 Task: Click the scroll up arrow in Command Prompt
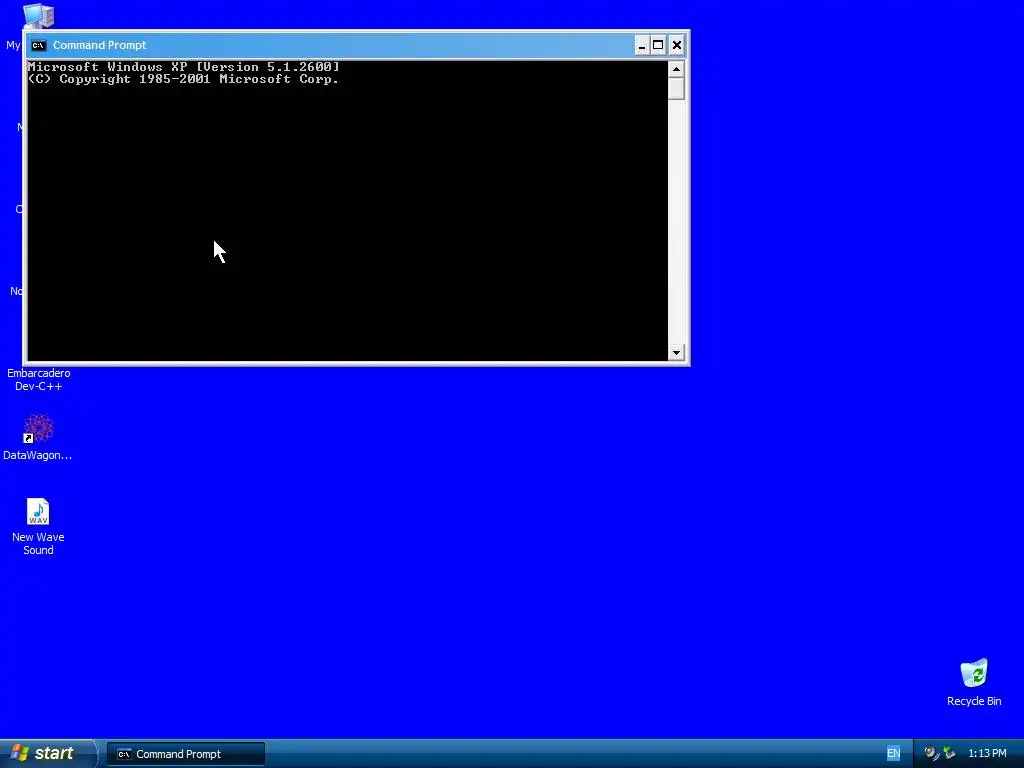[676, 69]
